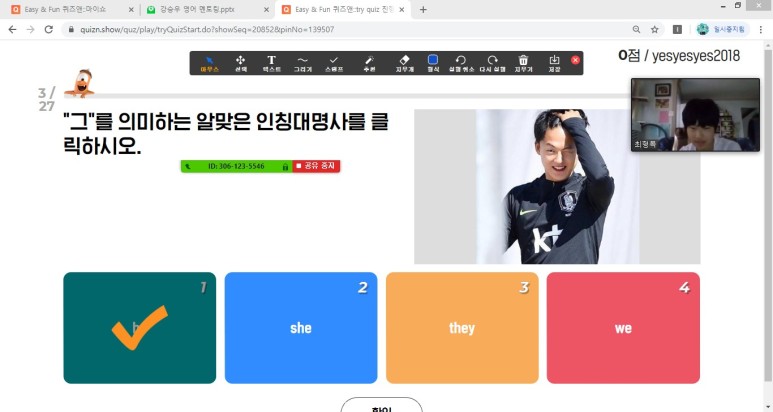Pick the Eraser annotation tool
The image size is (773, 412).
[404, 64]
